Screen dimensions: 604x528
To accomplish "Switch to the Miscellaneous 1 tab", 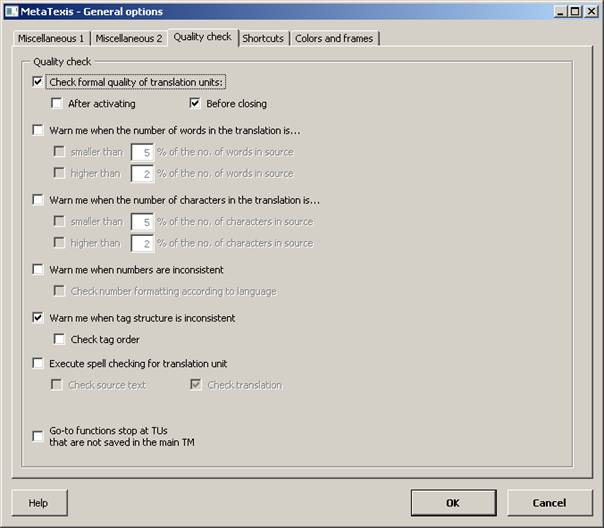I will coord(51,39).
